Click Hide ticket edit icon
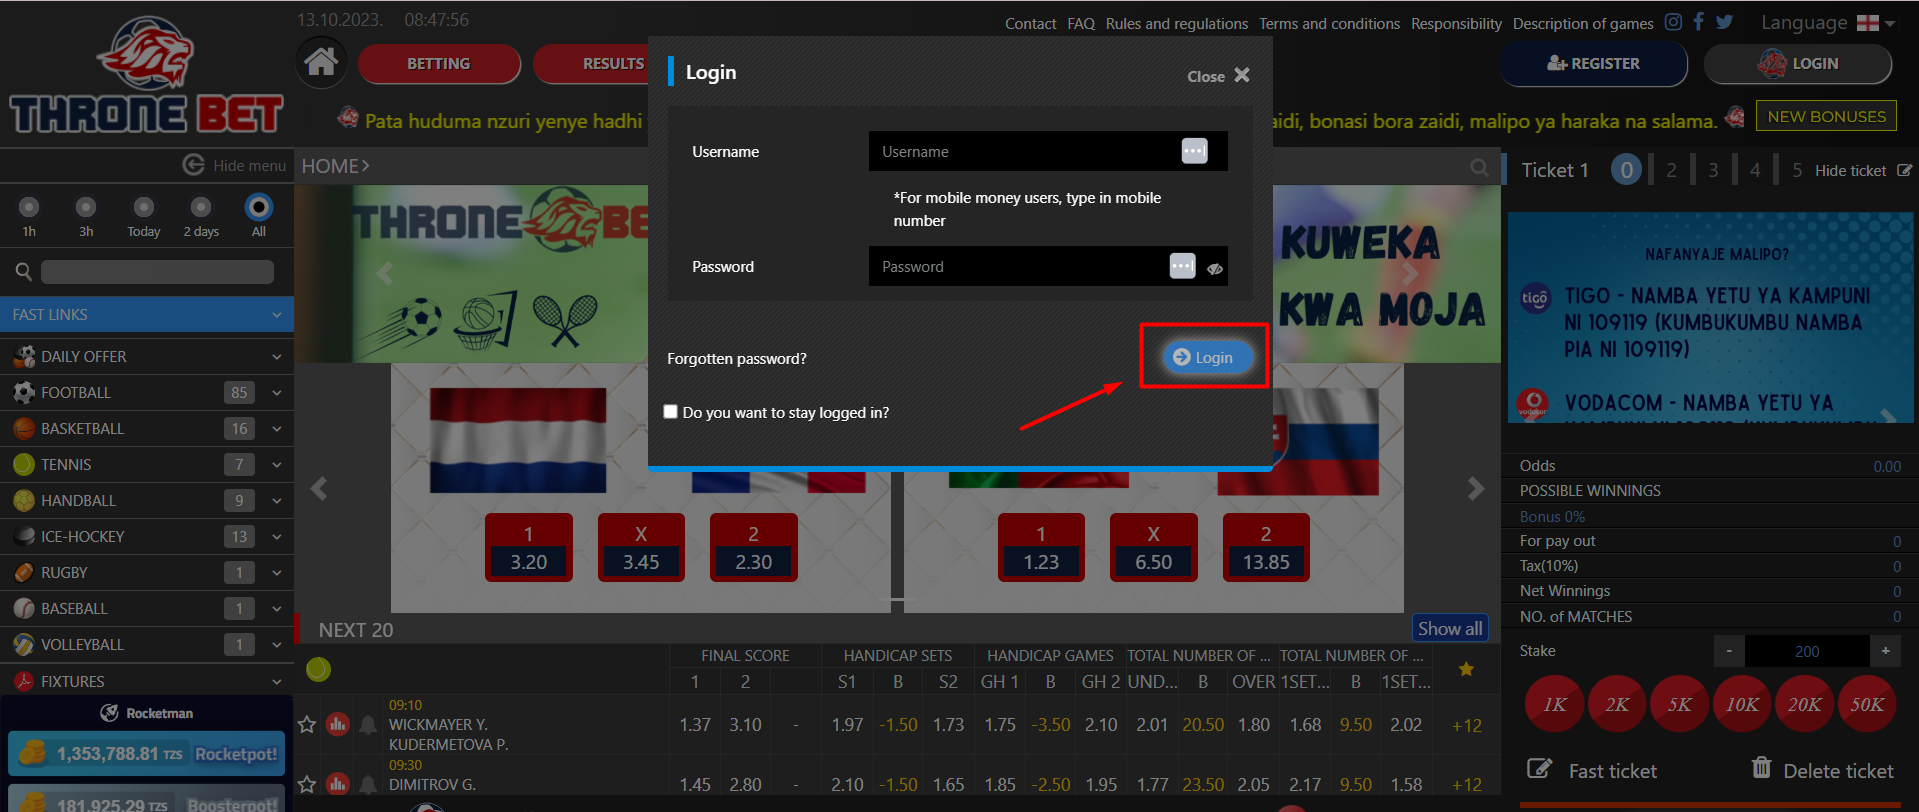This screenshot has width=1919, height=812. pyautogui.click(x=1904, y=171)
